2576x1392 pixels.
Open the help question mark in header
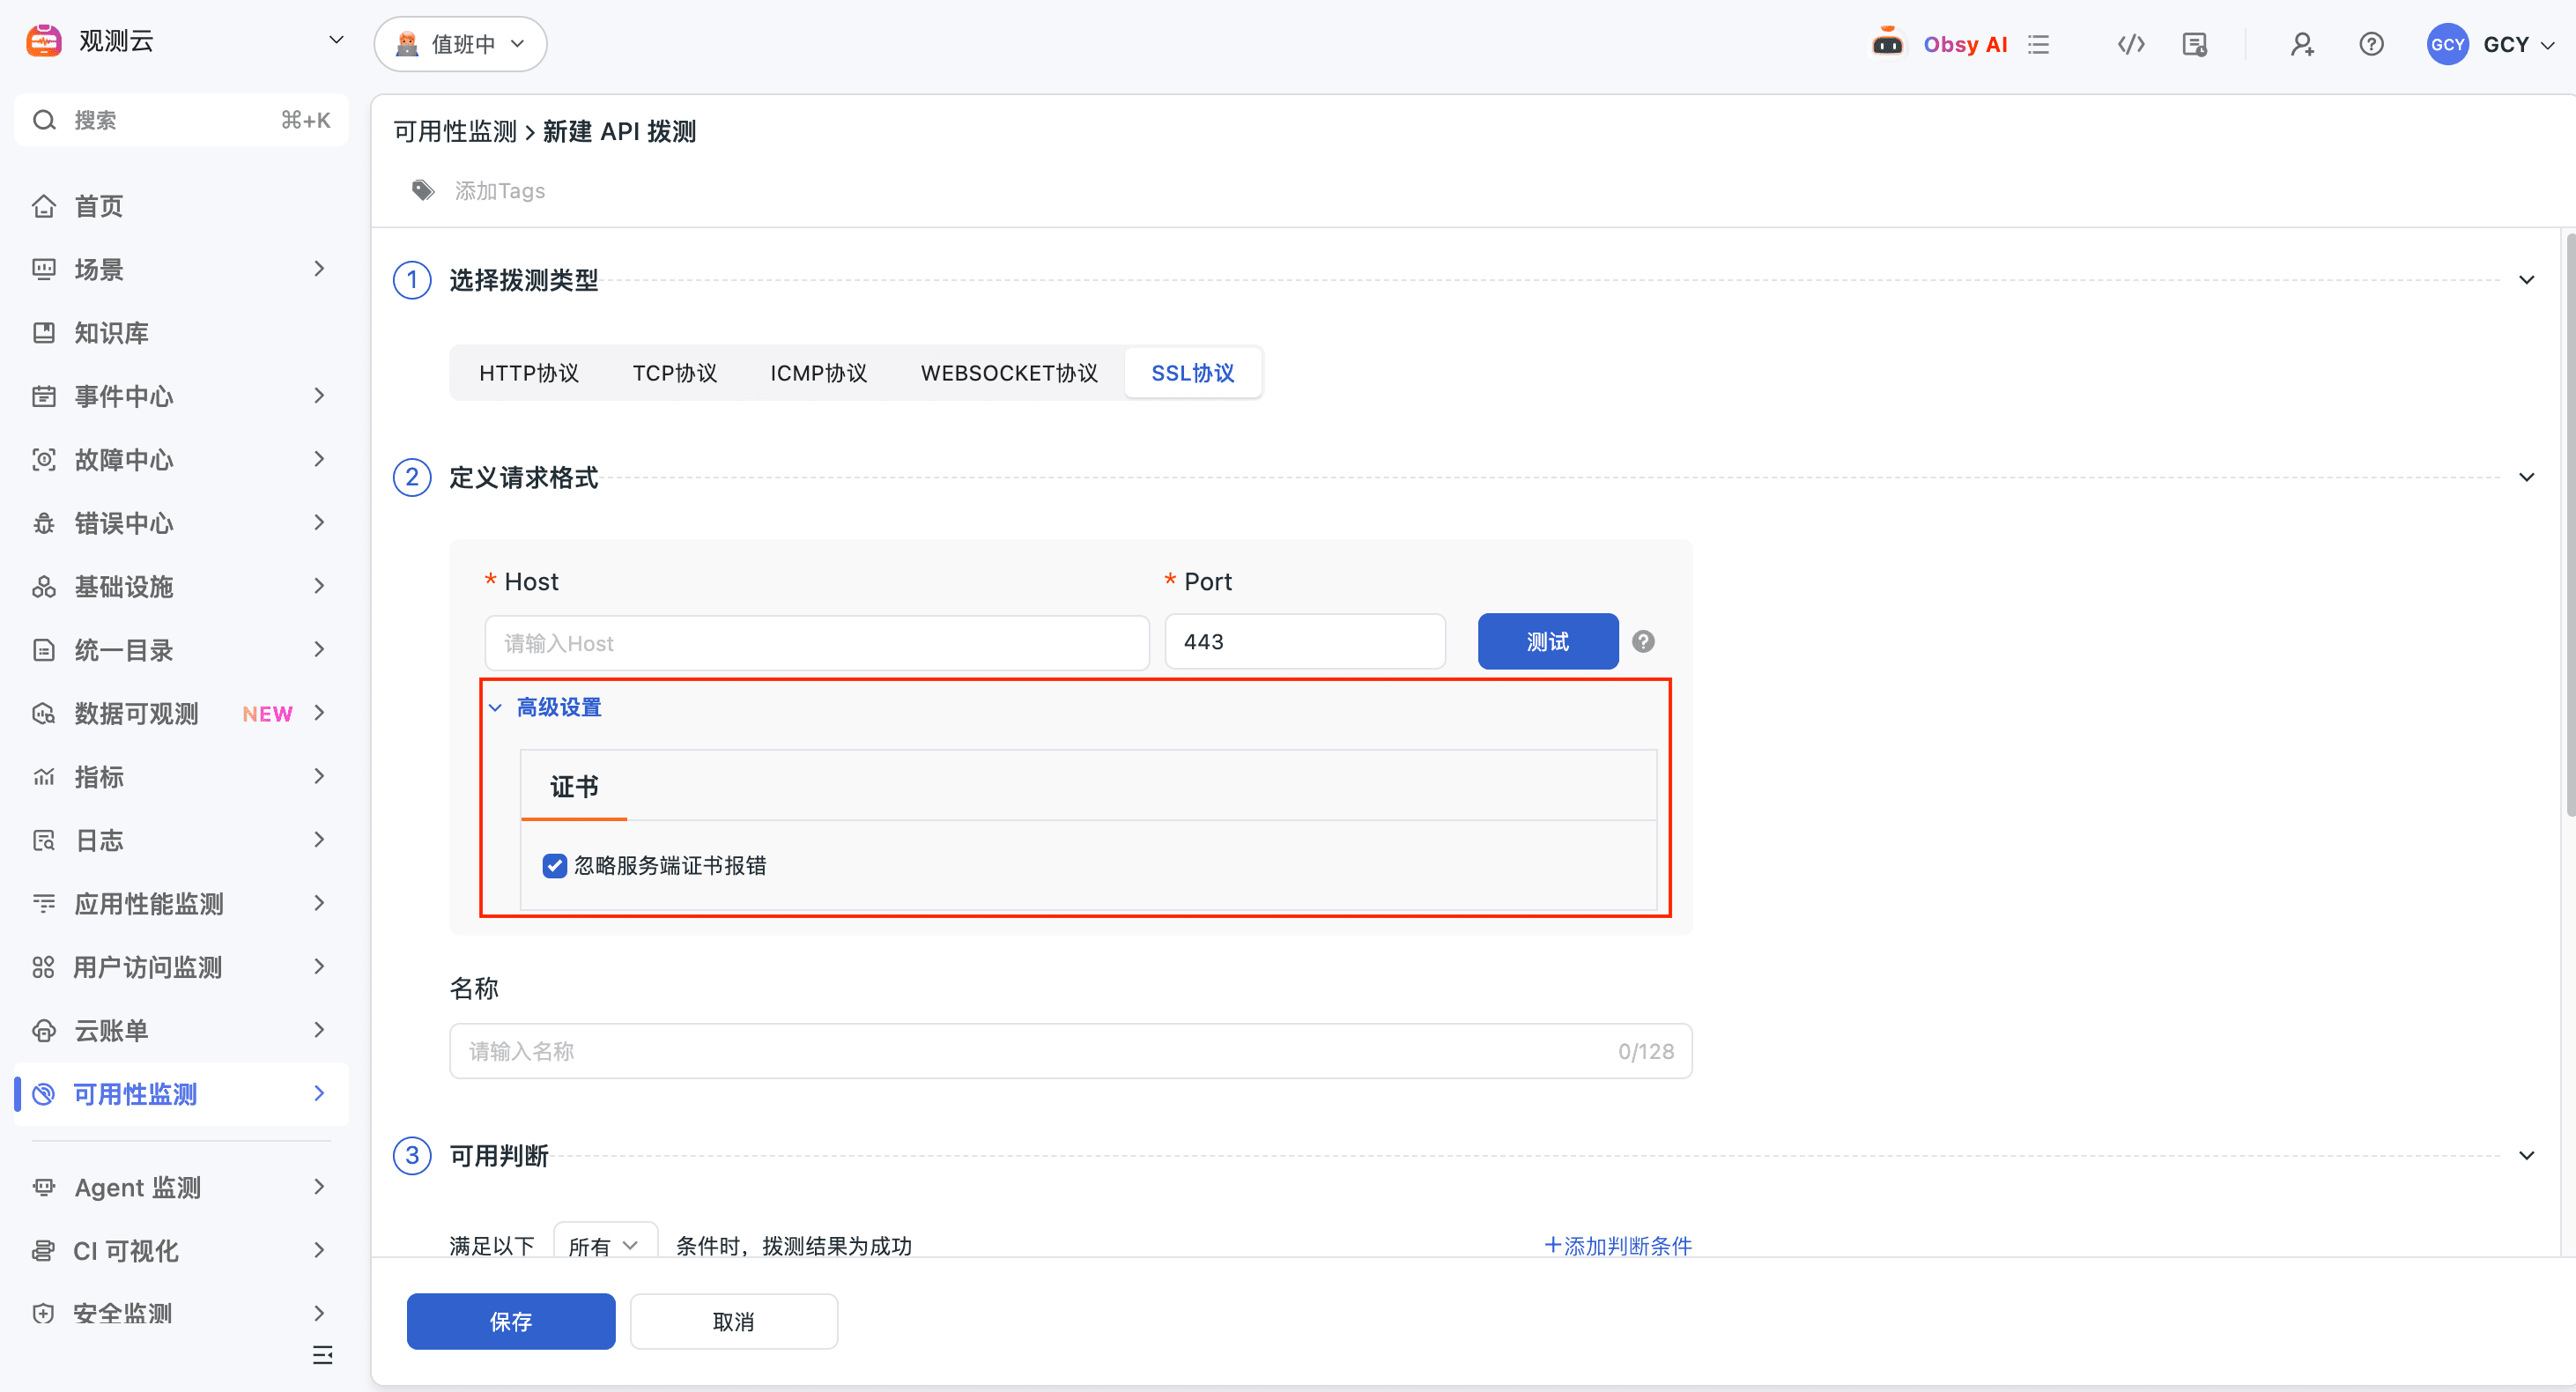tap(2371, 44)
